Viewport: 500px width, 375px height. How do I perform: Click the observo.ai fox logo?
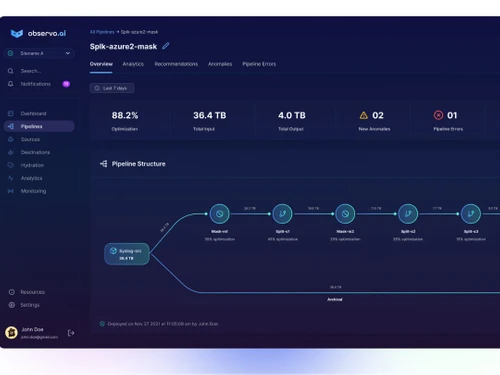pos(17,33)
